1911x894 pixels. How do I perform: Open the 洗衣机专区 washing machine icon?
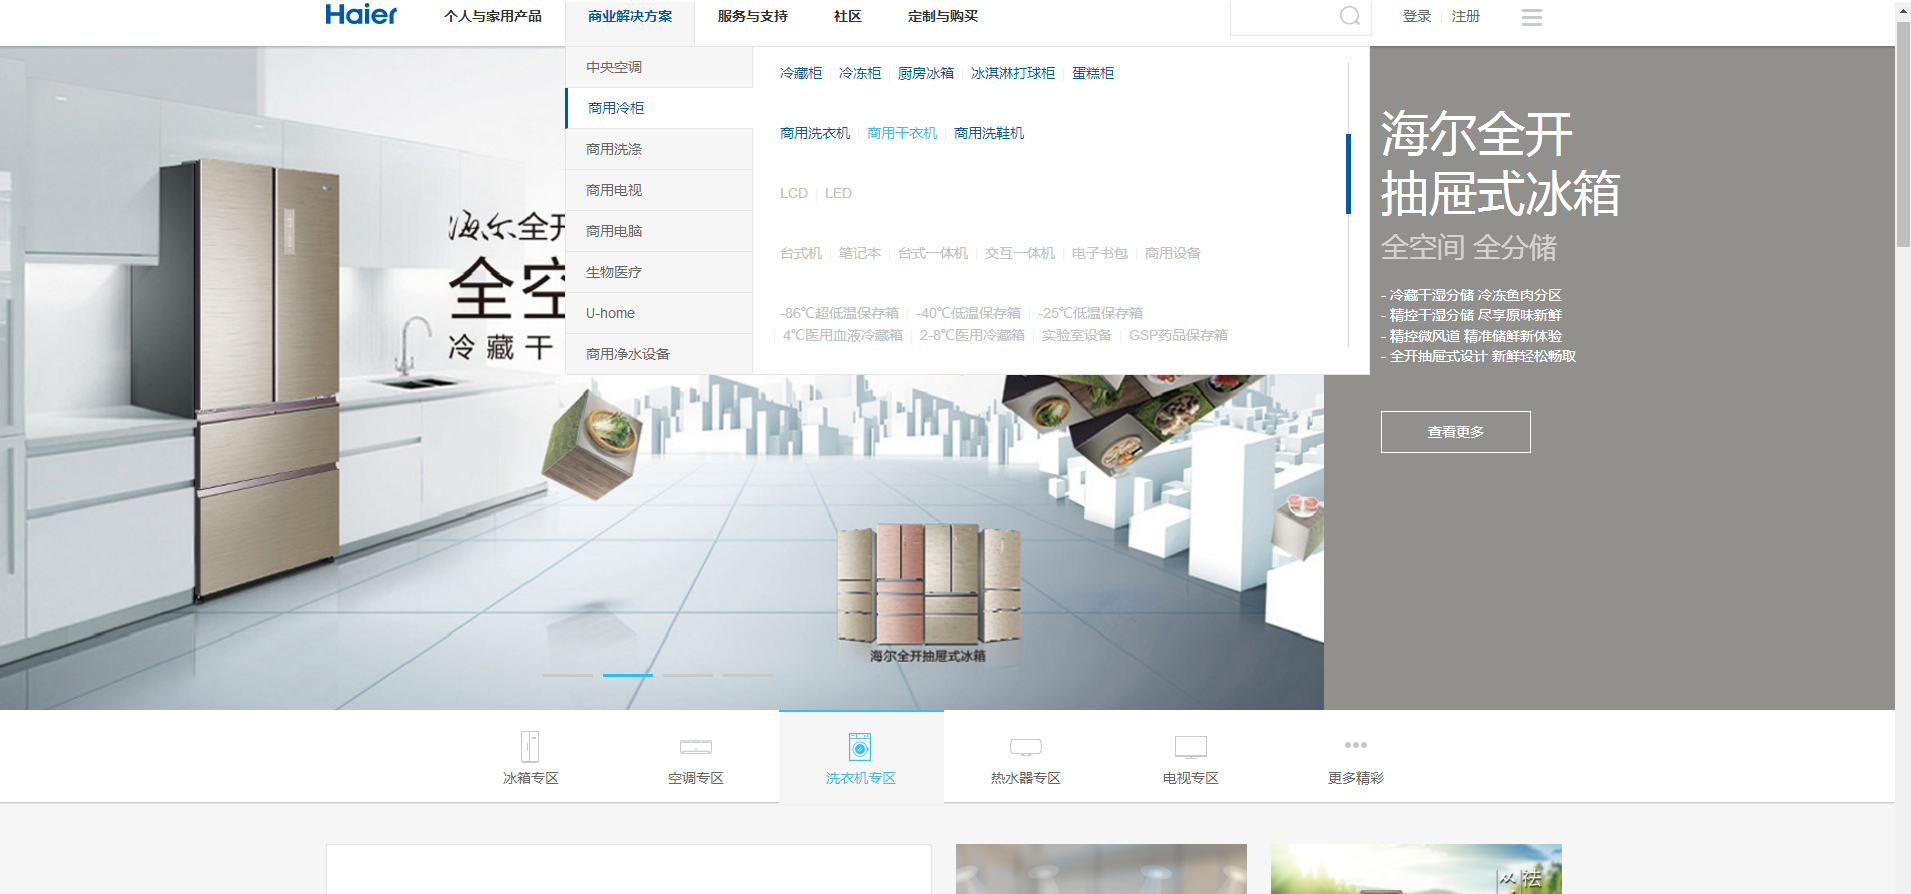tap(860, 747)
